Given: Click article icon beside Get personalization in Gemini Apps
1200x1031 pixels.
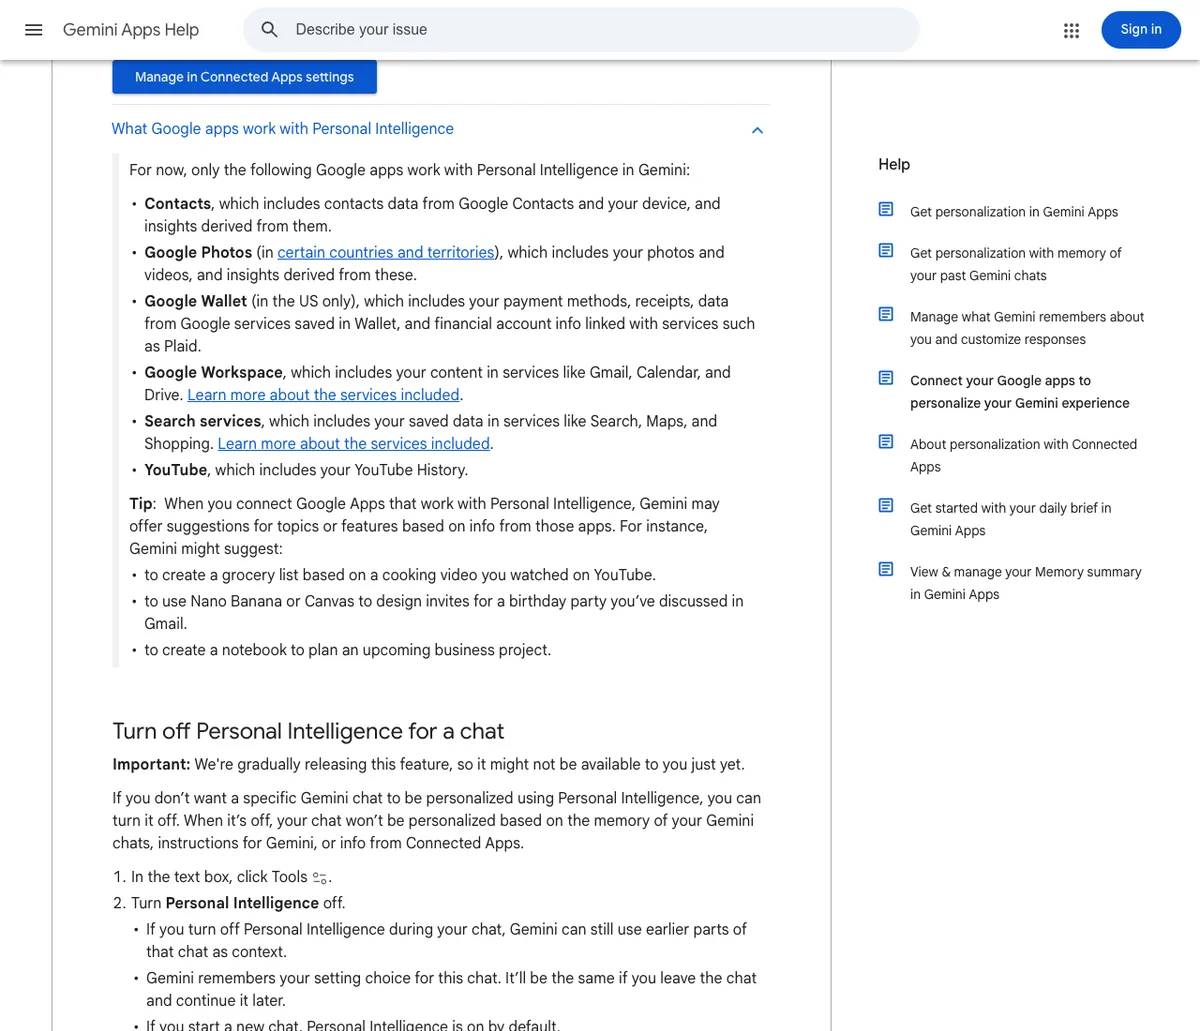Looking at the screenshot, I should tap(886, 209).
